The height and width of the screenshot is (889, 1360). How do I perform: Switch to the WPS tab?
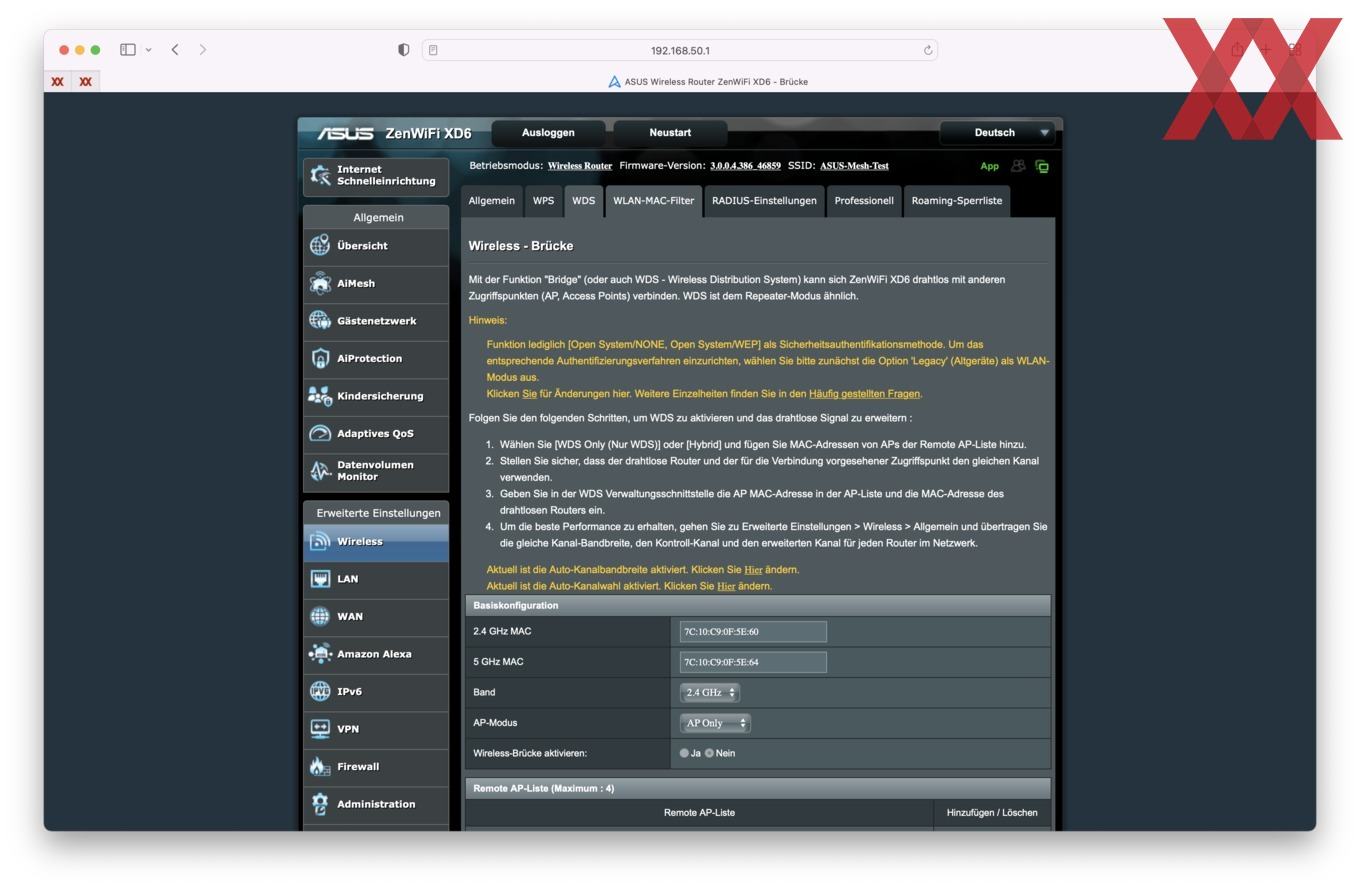(543, 201)
